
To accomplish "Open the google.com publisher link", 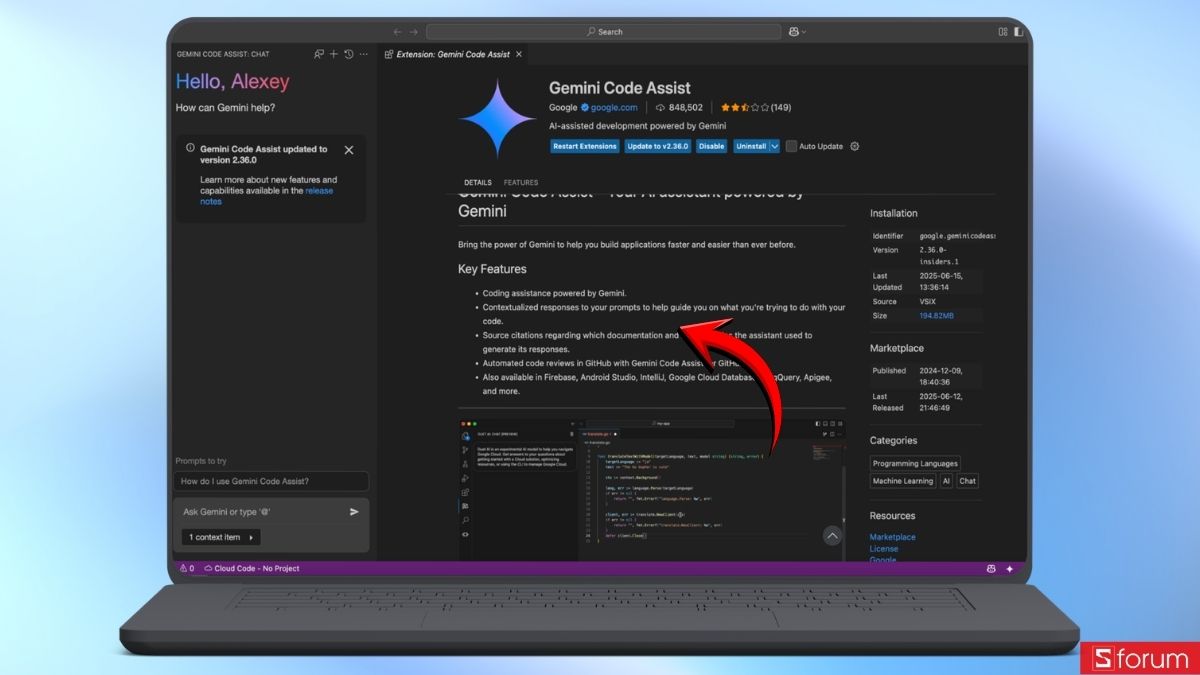I will click(x=614, y=107).
